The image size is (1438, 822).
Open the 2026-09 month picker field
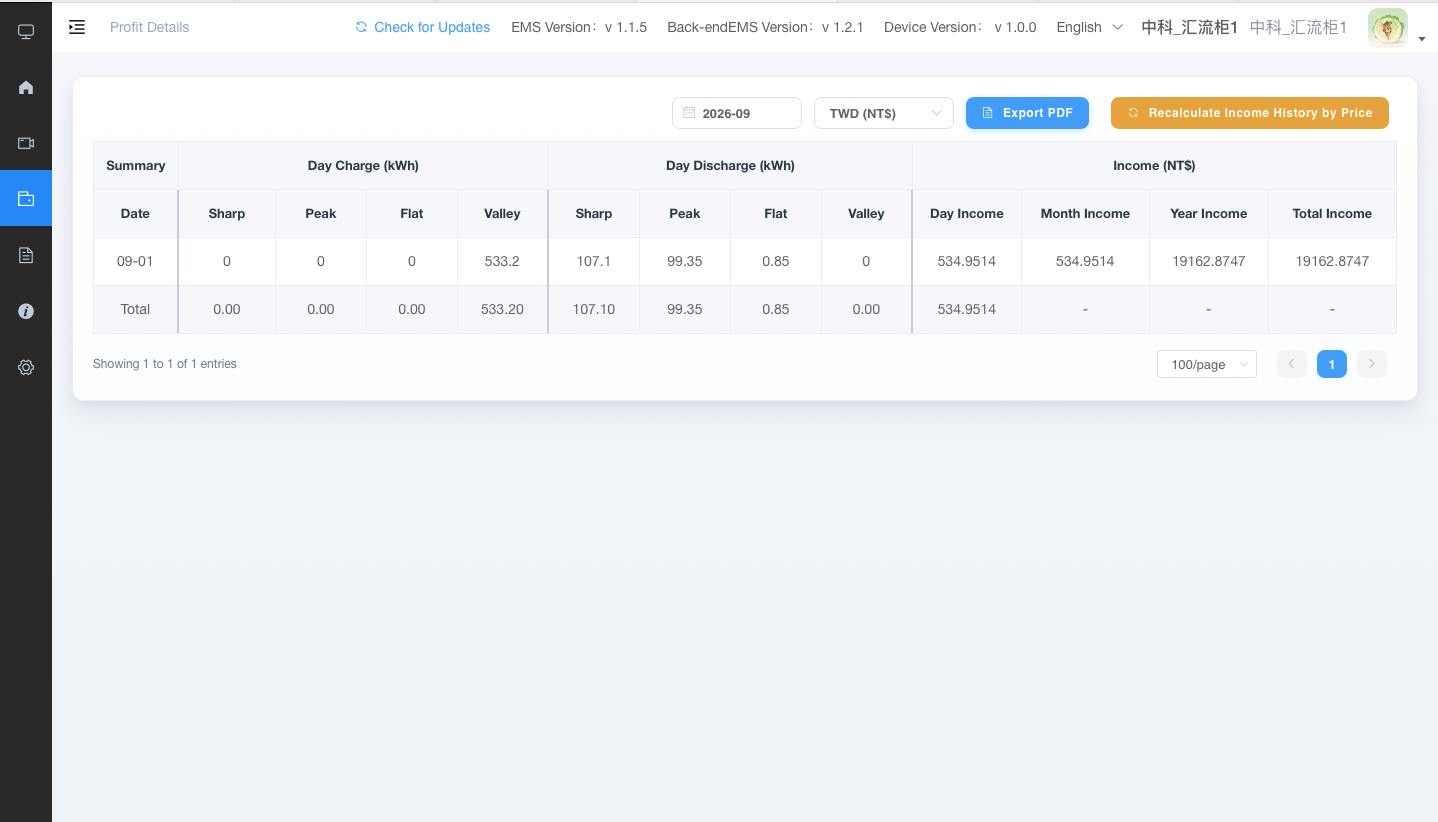[x=737, y=113]
